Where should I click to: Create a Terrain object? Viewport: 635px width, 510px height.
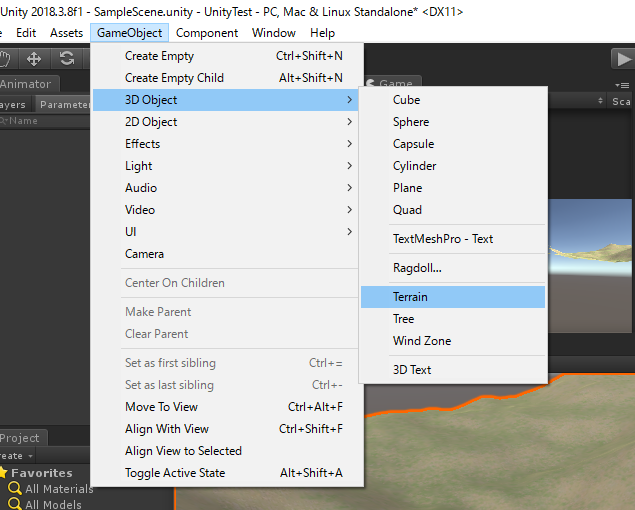point(453,297)
